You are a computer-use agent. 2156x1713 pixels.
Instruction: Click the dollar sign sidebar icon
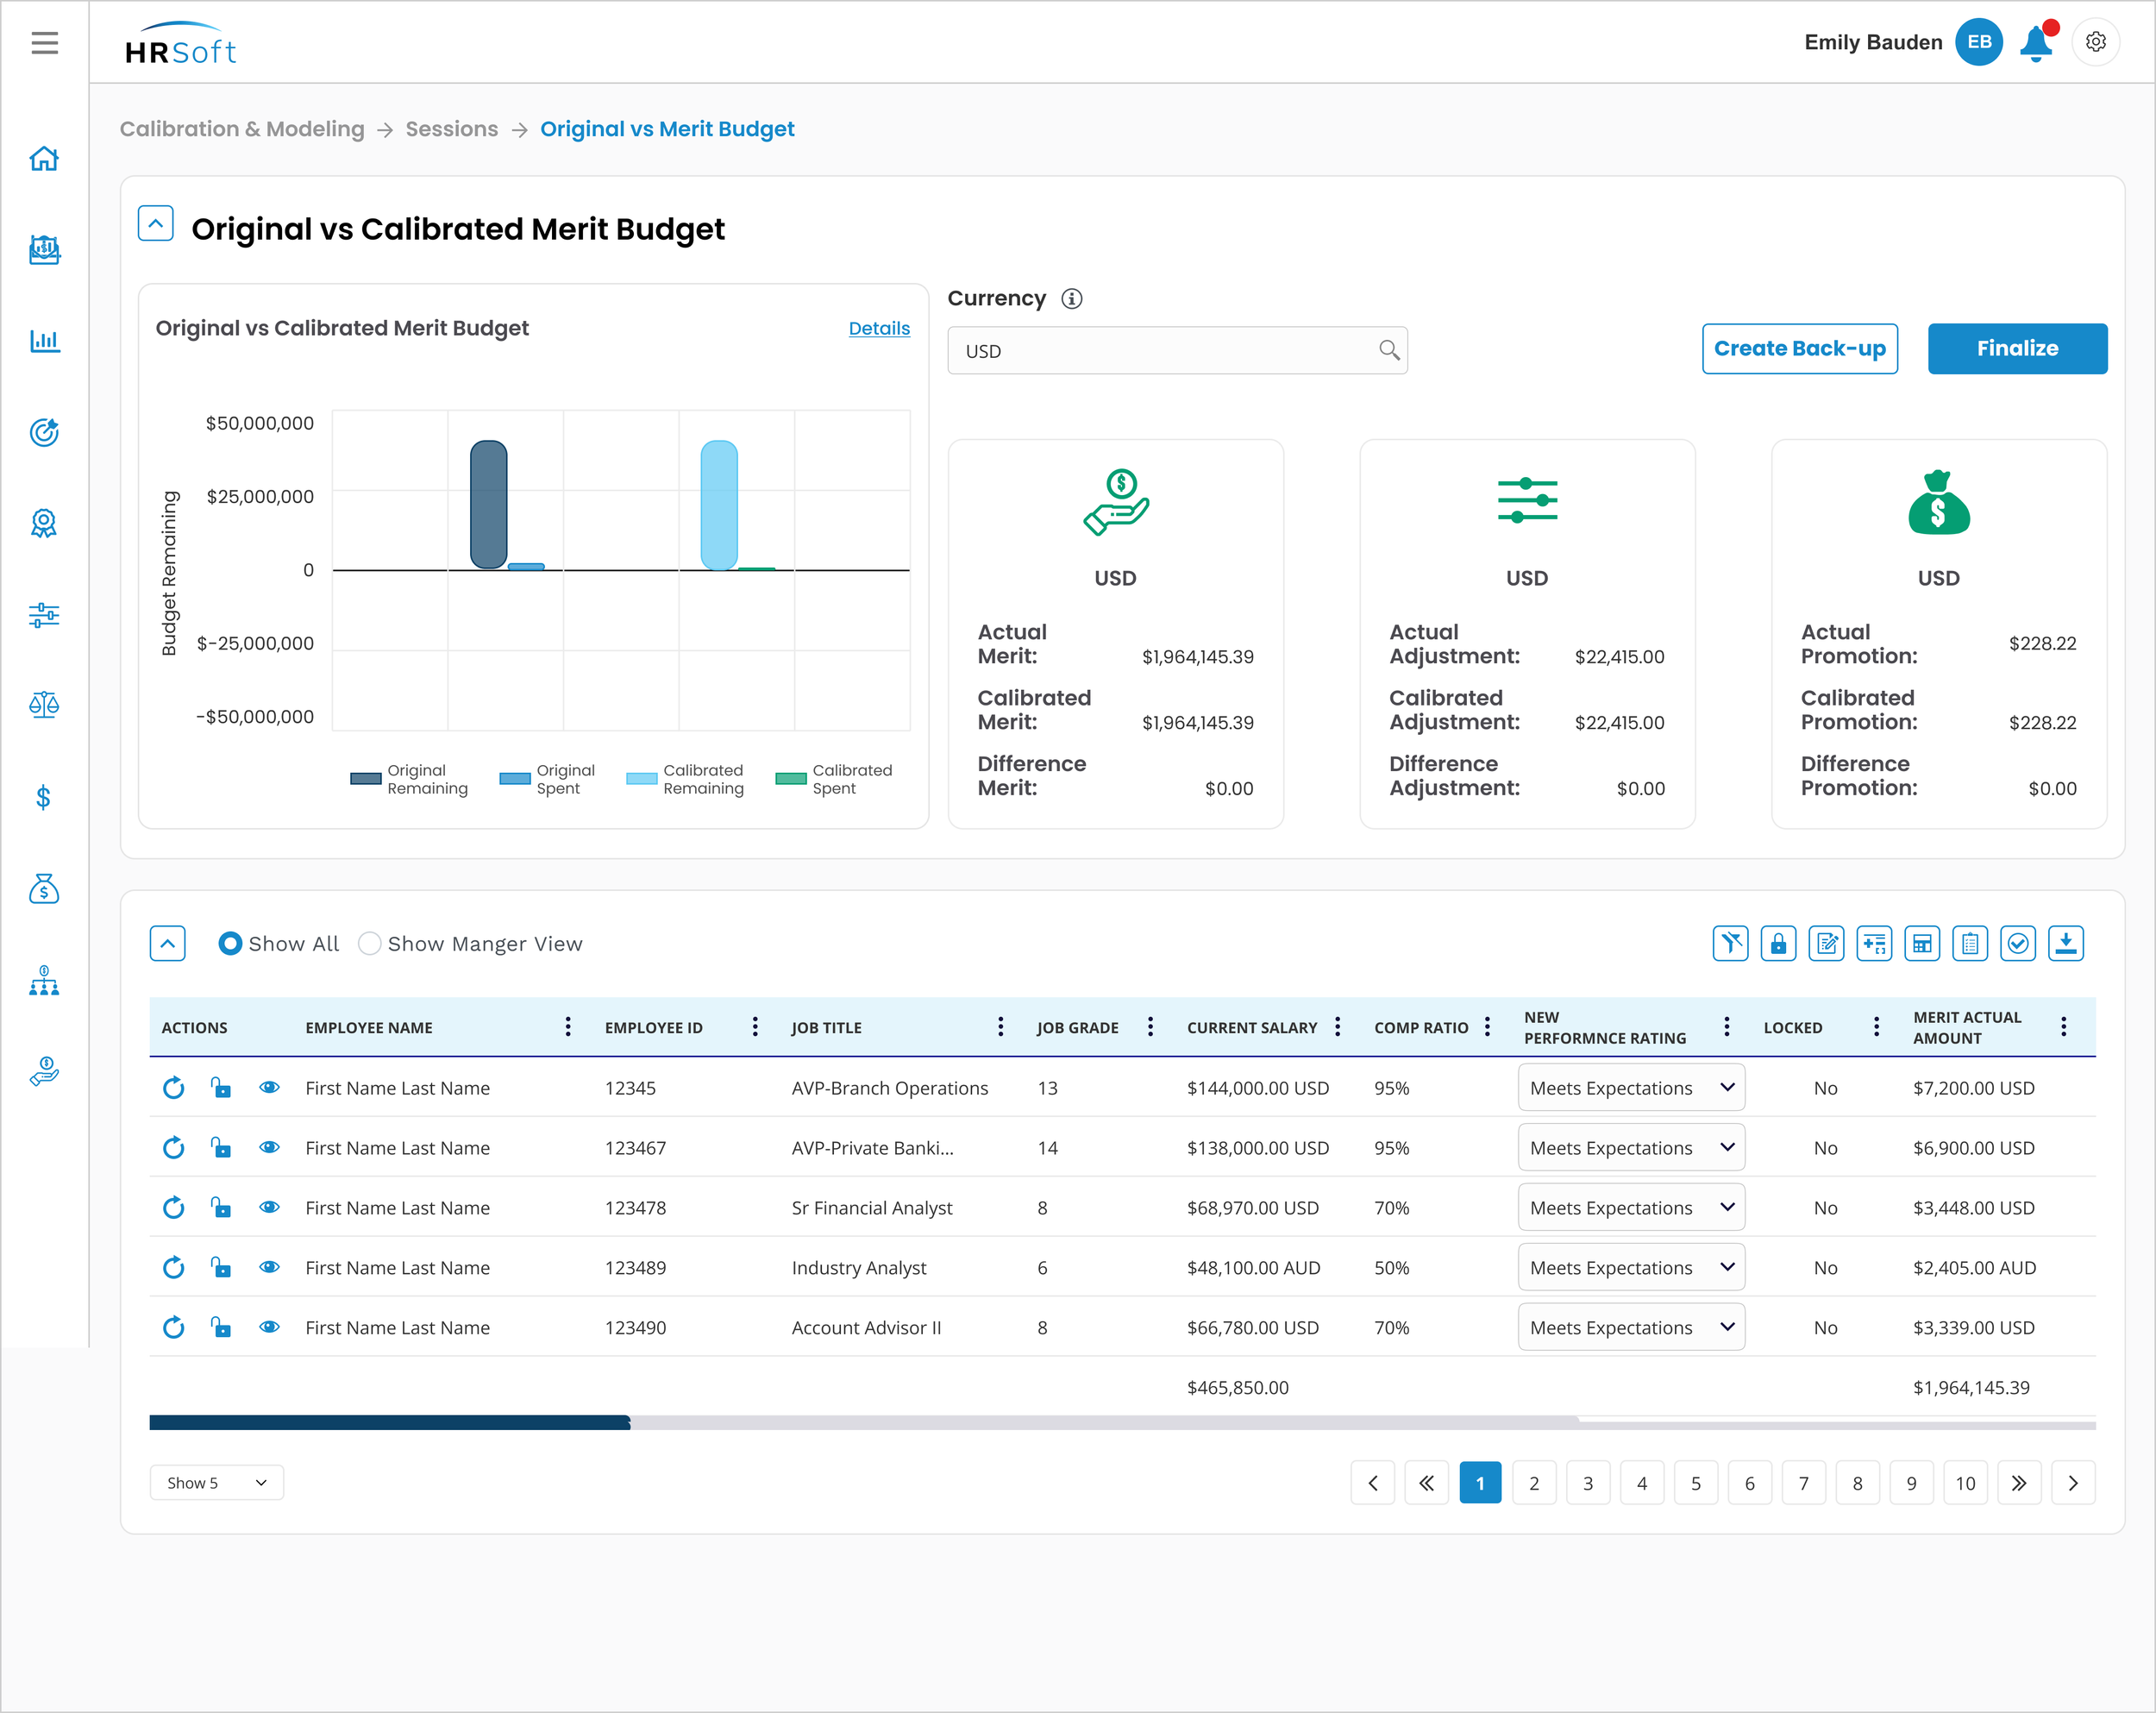click(44, 797)
